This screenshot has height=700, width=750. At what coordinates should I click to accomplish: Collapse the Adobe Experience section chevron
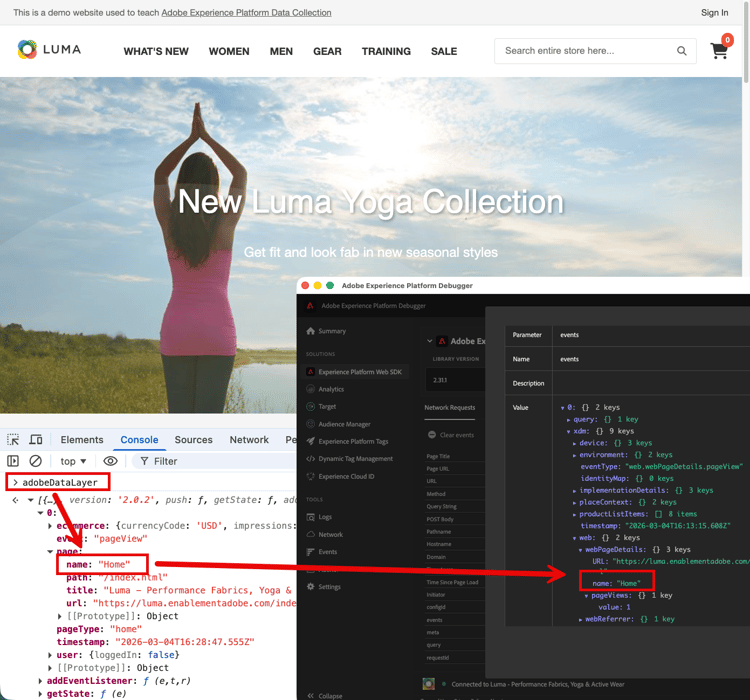pyautogui.click(x=430, y=341)
